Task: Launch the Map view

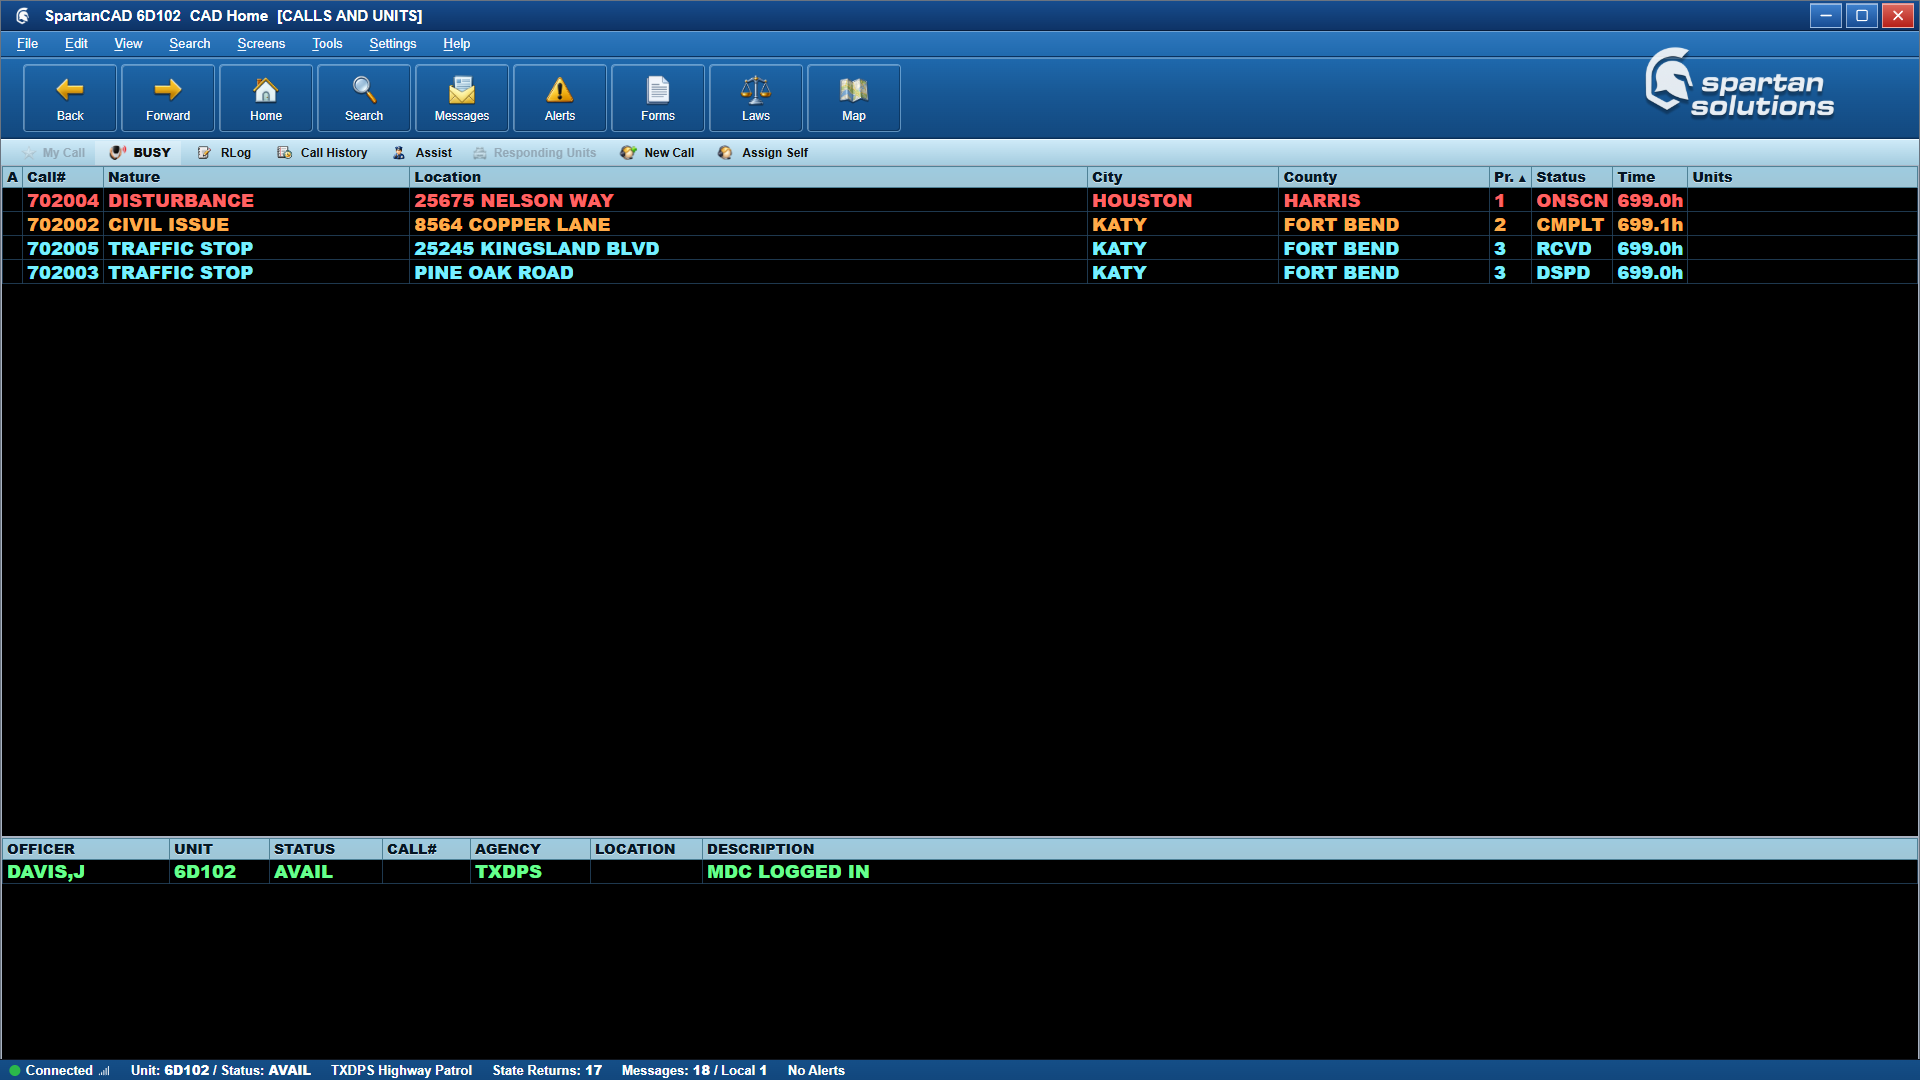Action: tap(854, 98)
